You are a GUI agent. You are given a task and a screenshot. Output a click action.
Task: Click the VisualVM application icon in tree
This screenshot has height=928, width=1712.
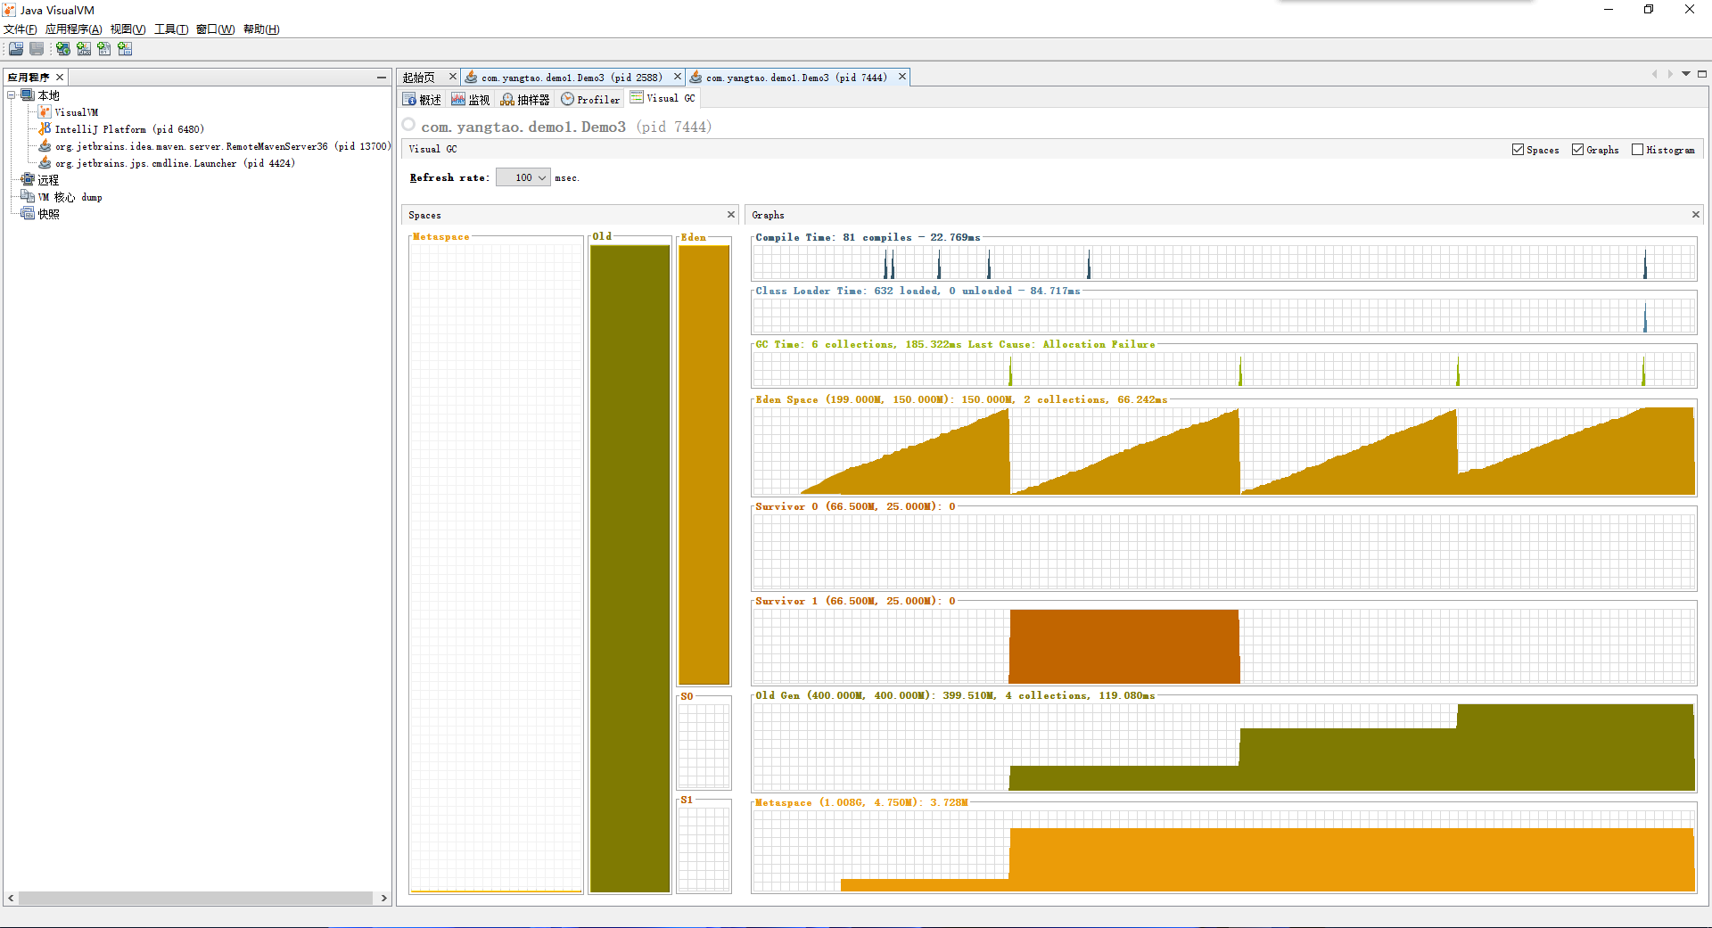[45, 112]
